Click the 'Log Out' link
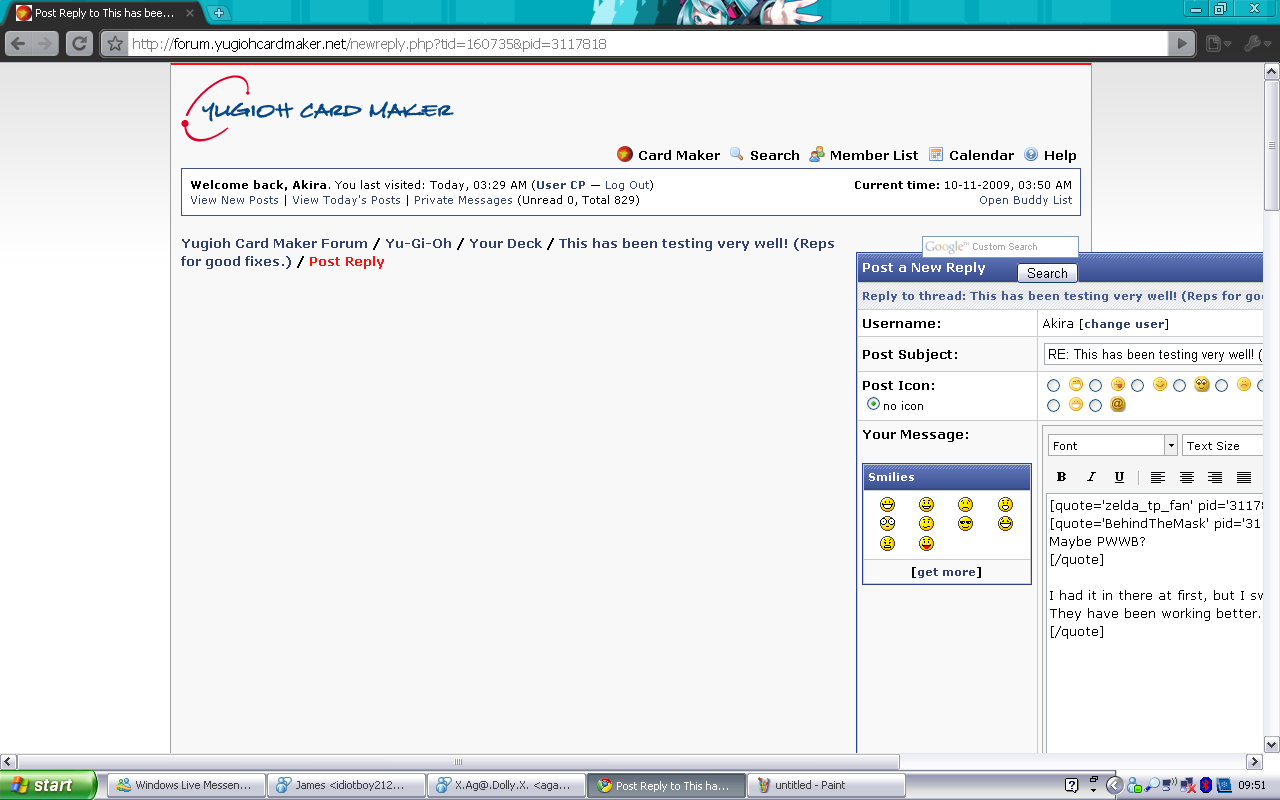Image resolution: width=1280 pixels, height=800 pixels. [627, 185]
